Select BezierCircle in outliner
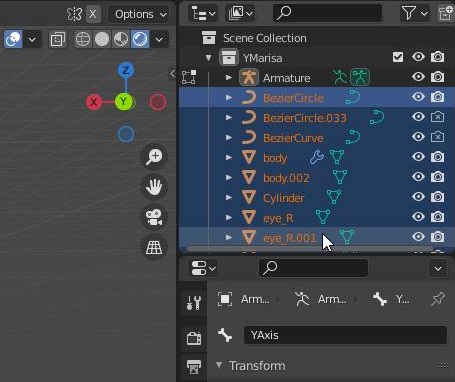The height and width of the screenshot is (382, 455). click(293, 98)
